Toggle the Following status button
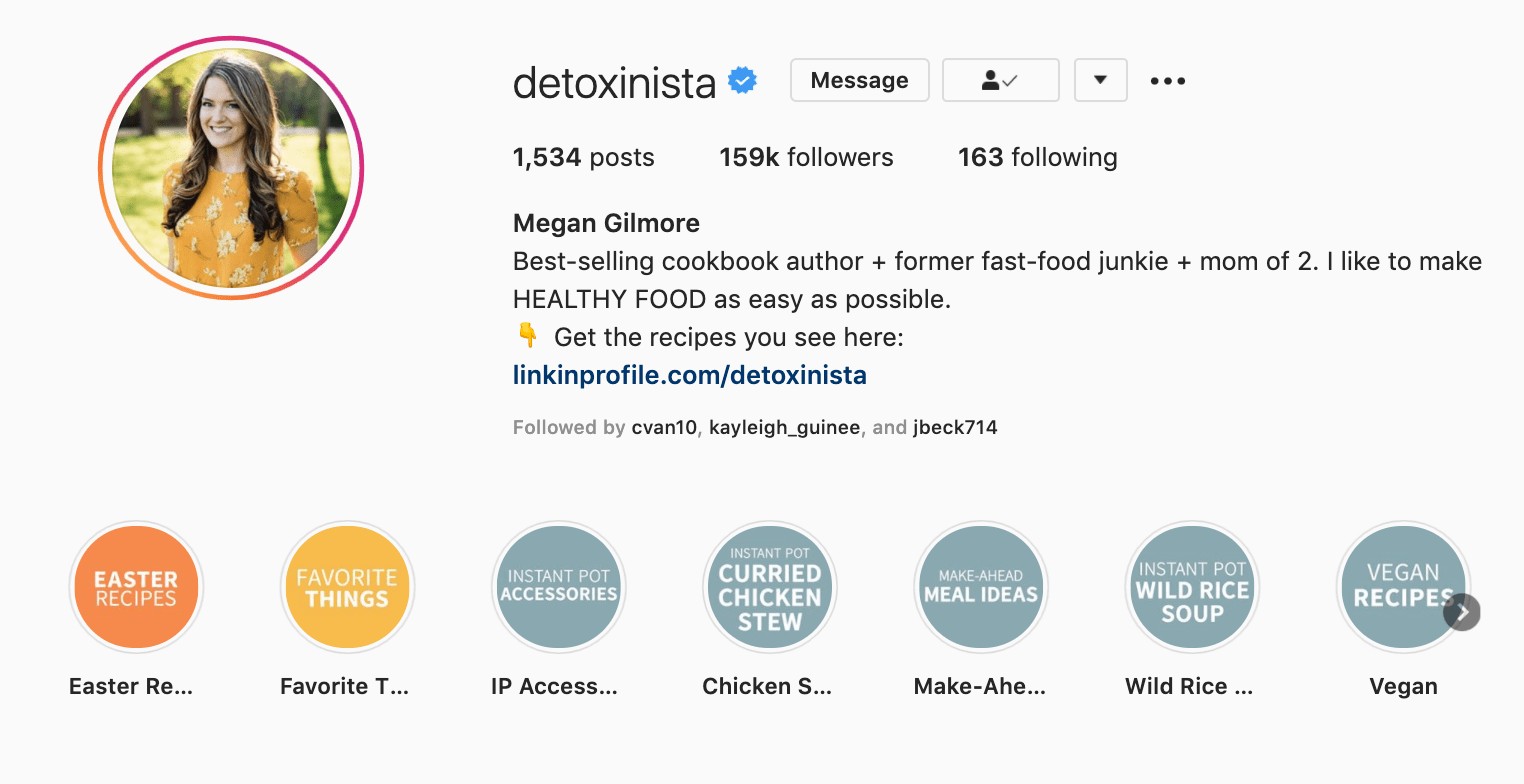 [x=1000, y=81]
